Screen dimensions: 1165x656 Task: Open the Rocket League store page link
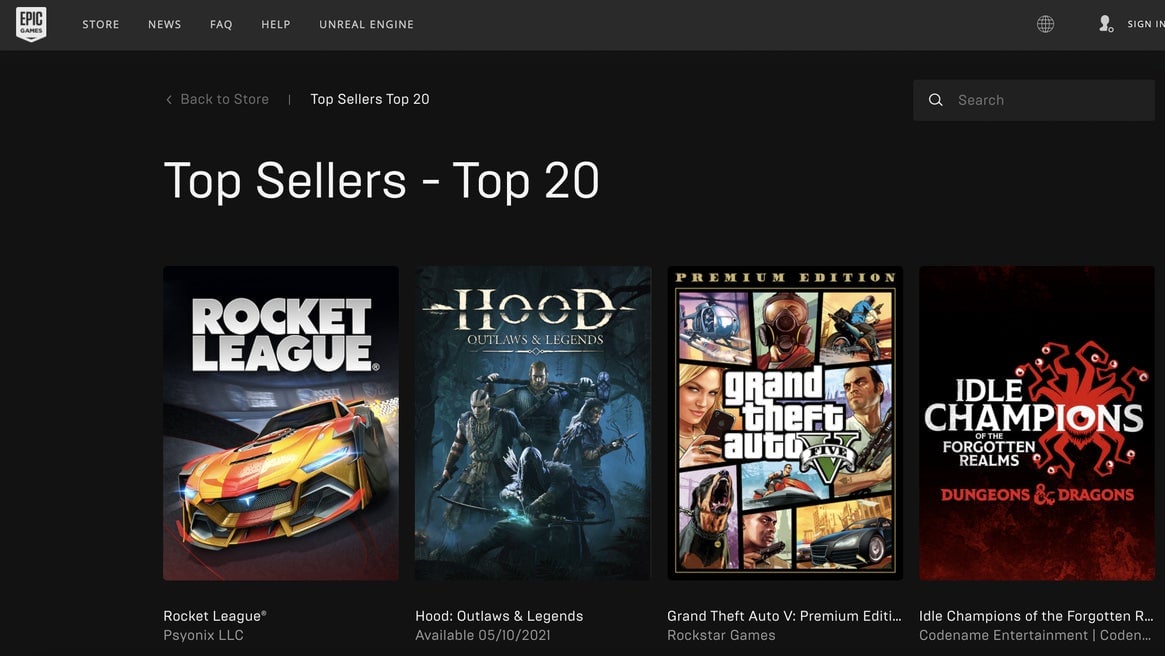(x=213, y=615)
